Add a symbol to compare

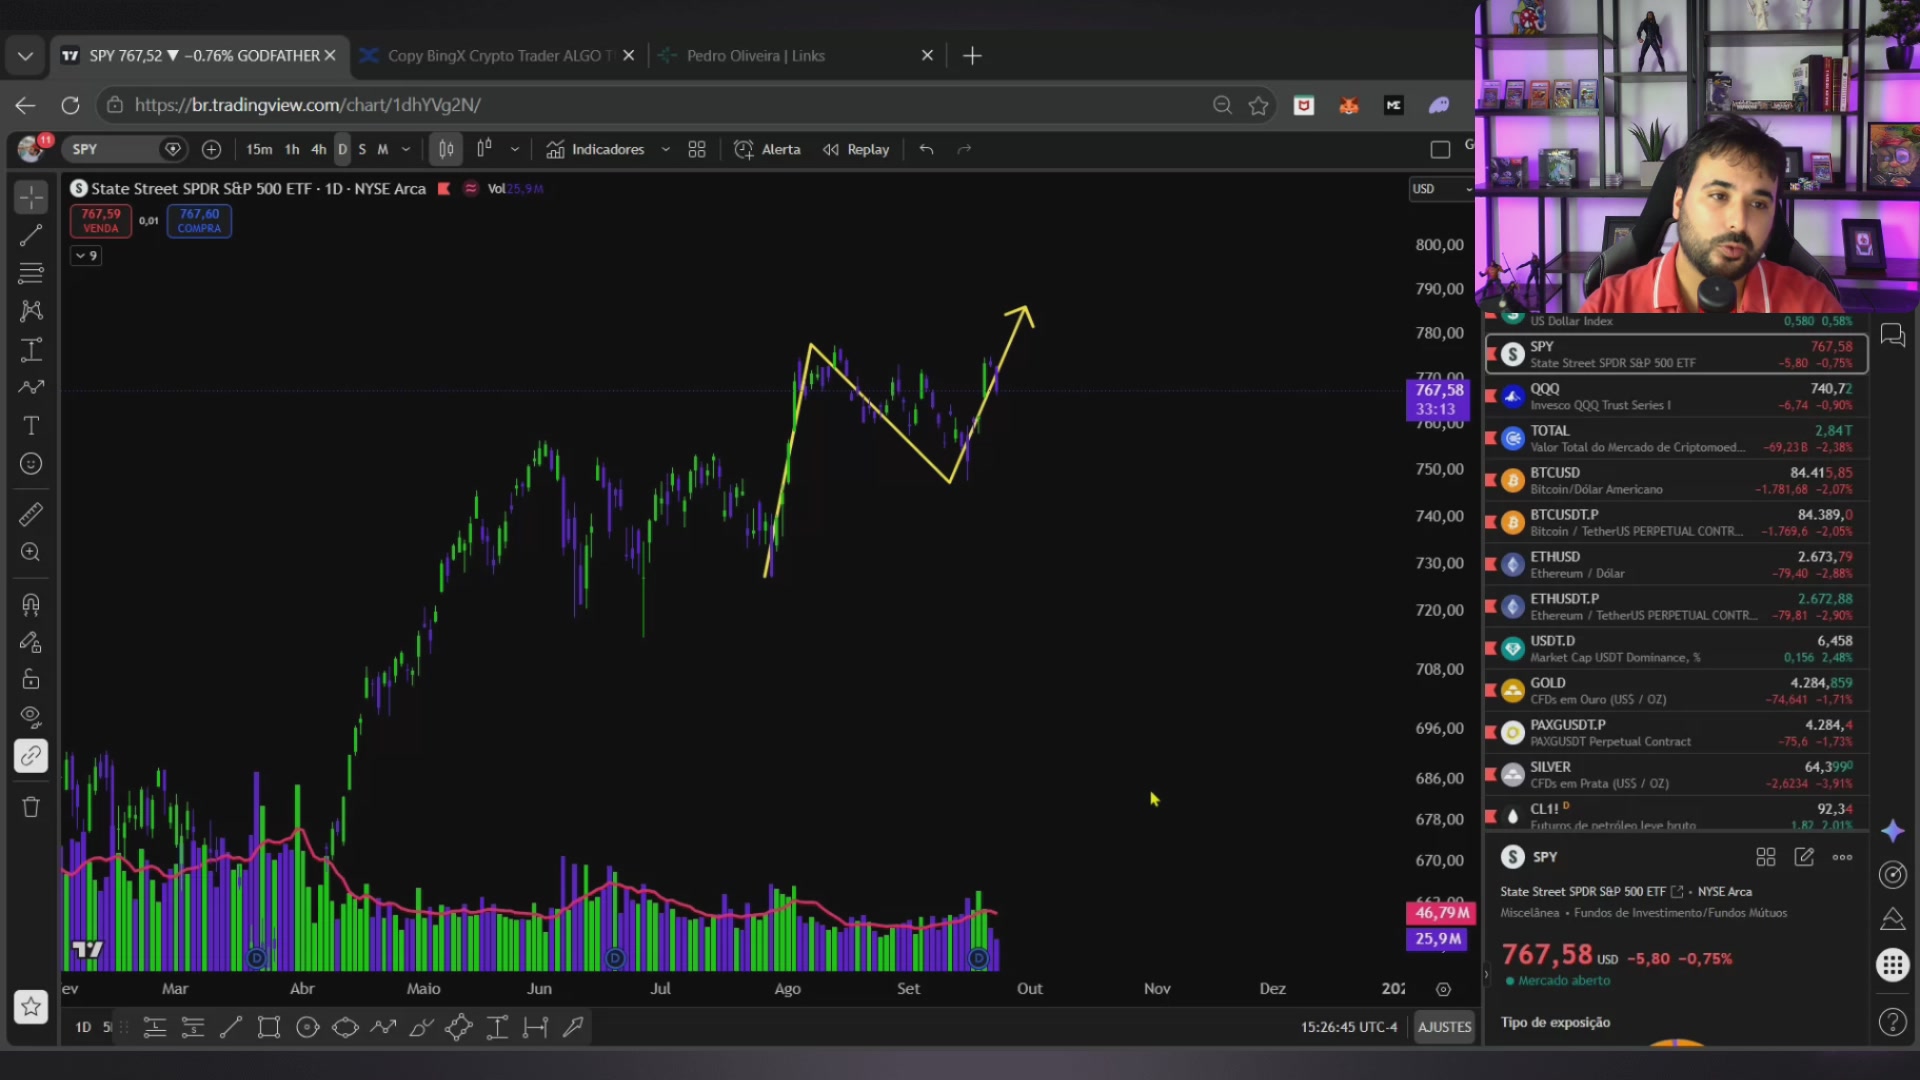click(x=211, y=149)
